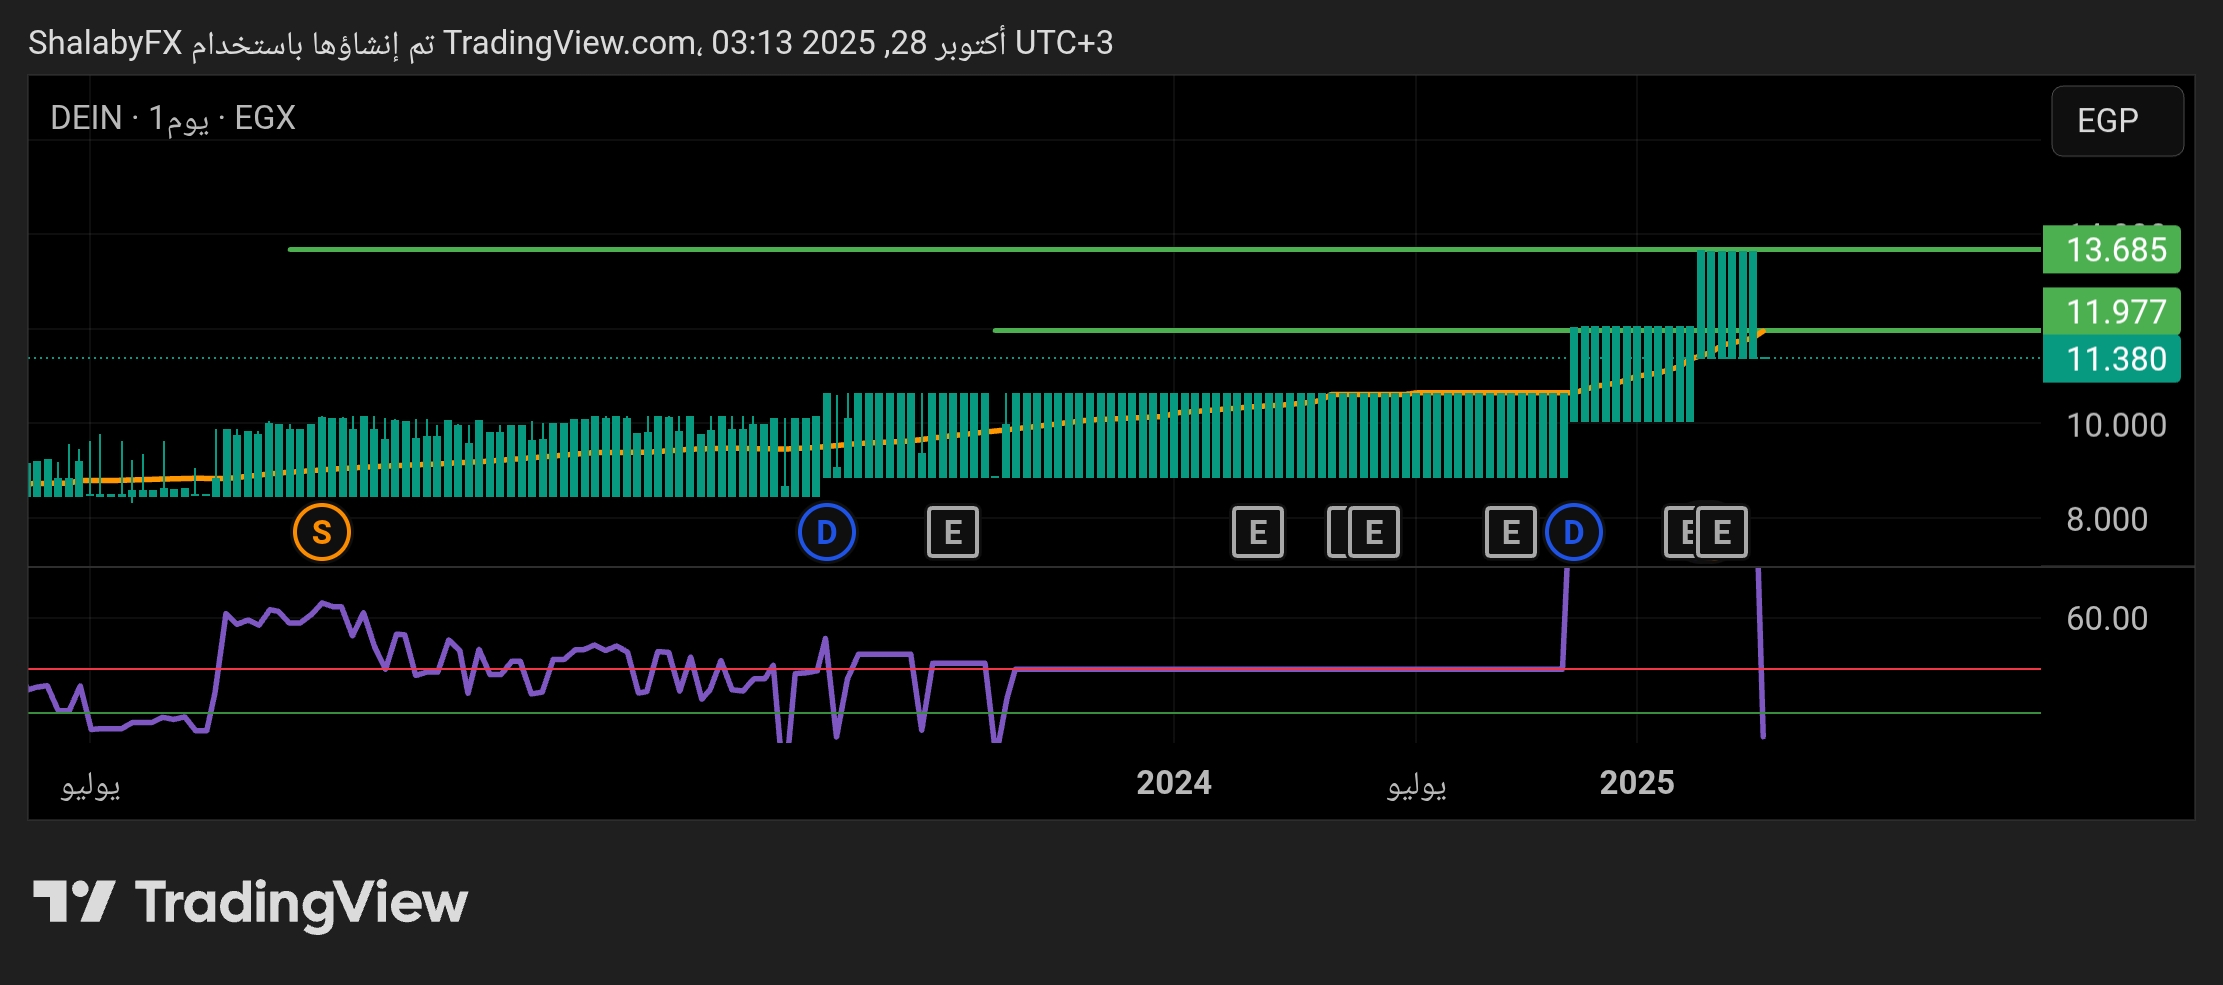Click the DEIN symbol title
Viewport: 2223px width, 985px height.
coord(86,118)
